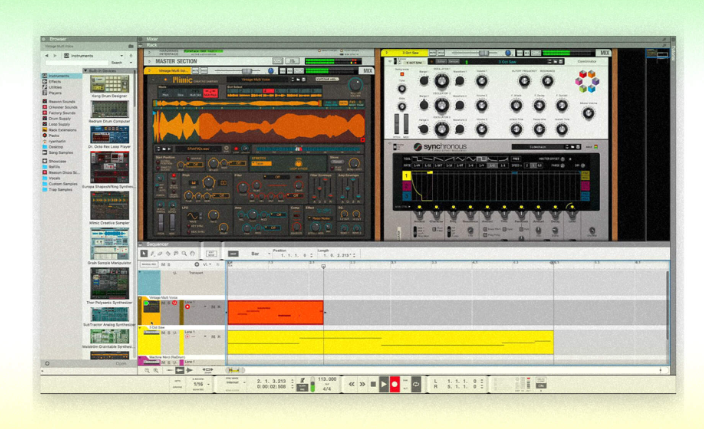Collapse the Vintage Multi Voice track

coord(140,298)
